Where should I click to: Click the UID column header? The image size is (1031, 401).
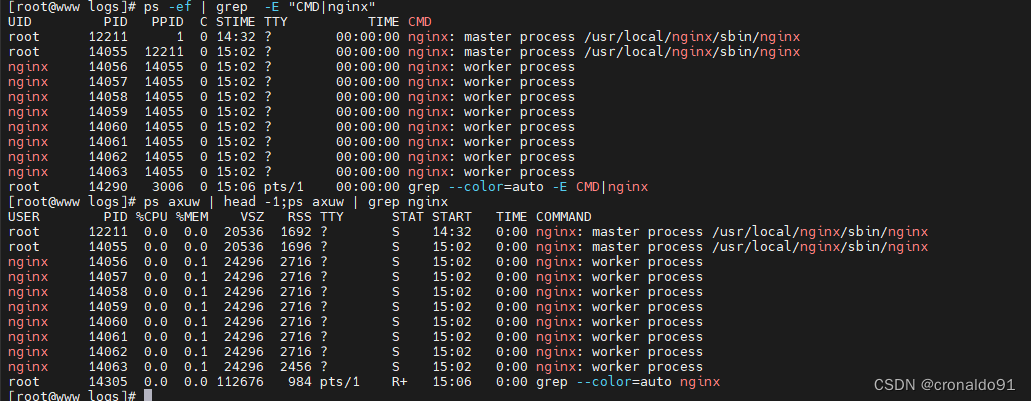tap(20, 22)
